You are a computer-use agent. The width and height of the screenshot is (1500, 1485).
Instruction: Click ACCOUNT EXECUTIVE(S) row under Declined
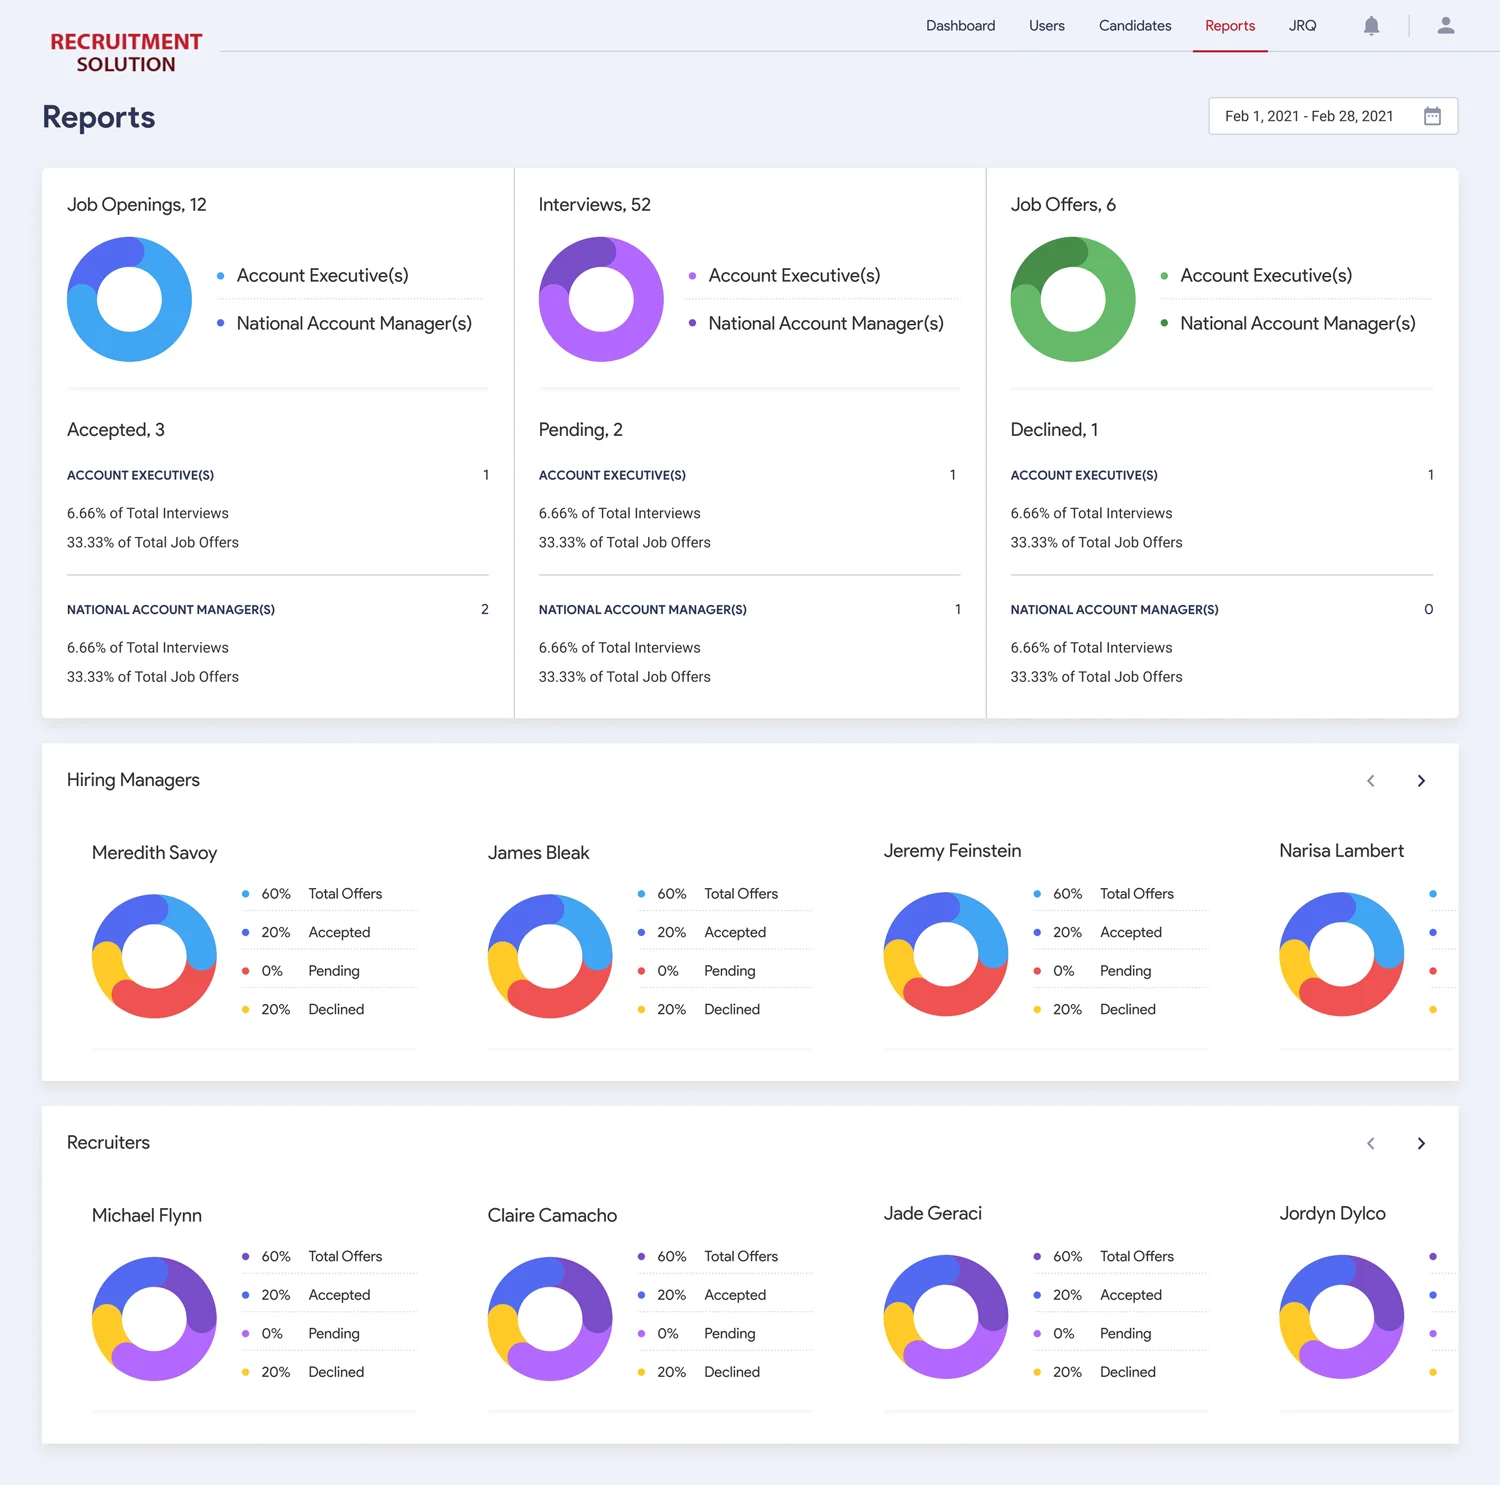[x=1222, y=475]
